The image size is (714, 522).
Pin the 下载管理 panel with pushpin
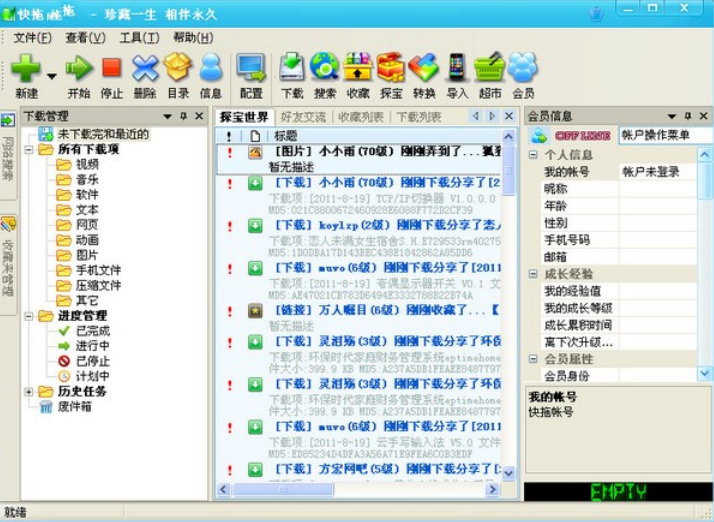coord(184,117)
